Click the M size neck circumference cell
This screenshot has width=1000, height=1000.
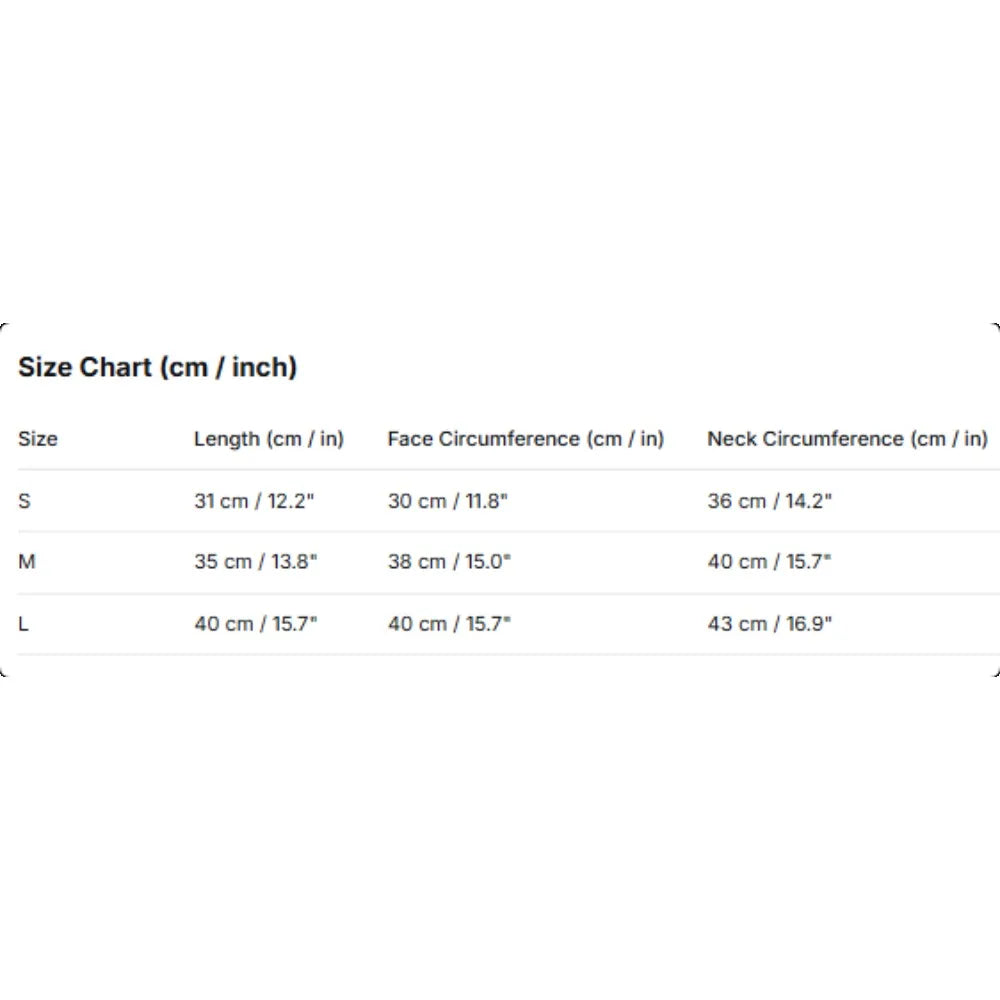(769, 561)
